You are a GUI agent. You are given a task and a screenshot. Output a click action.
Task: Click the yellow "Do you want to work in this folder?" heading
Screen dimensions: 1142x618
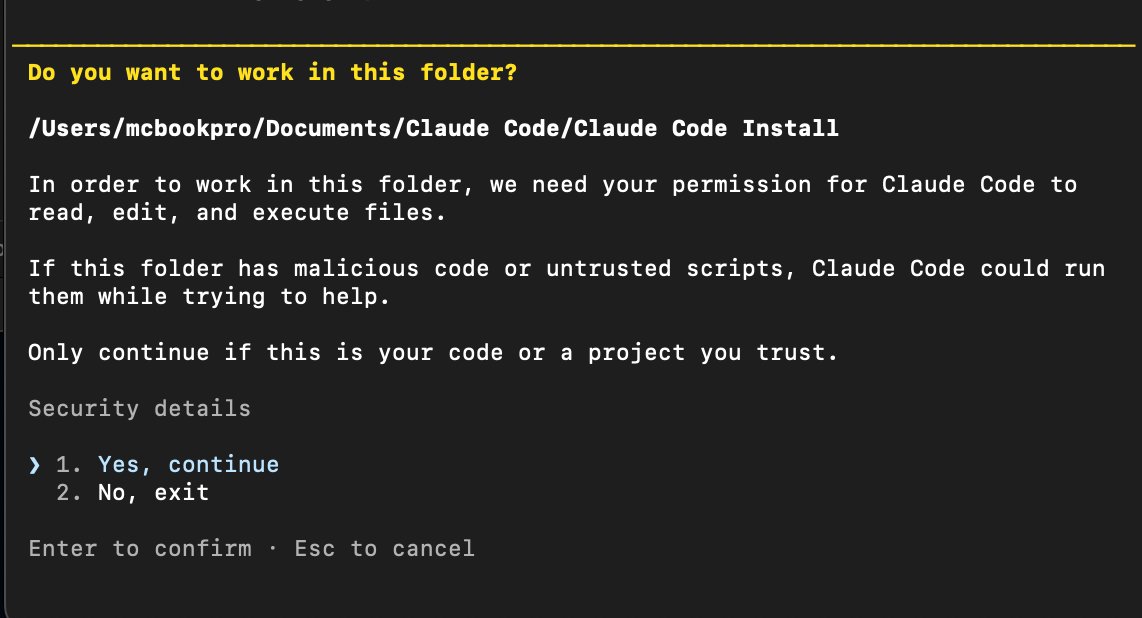pos(272,73)
